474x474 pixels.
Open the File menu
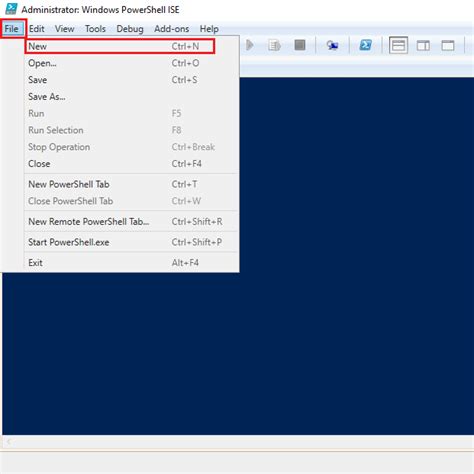pos(12,29)
